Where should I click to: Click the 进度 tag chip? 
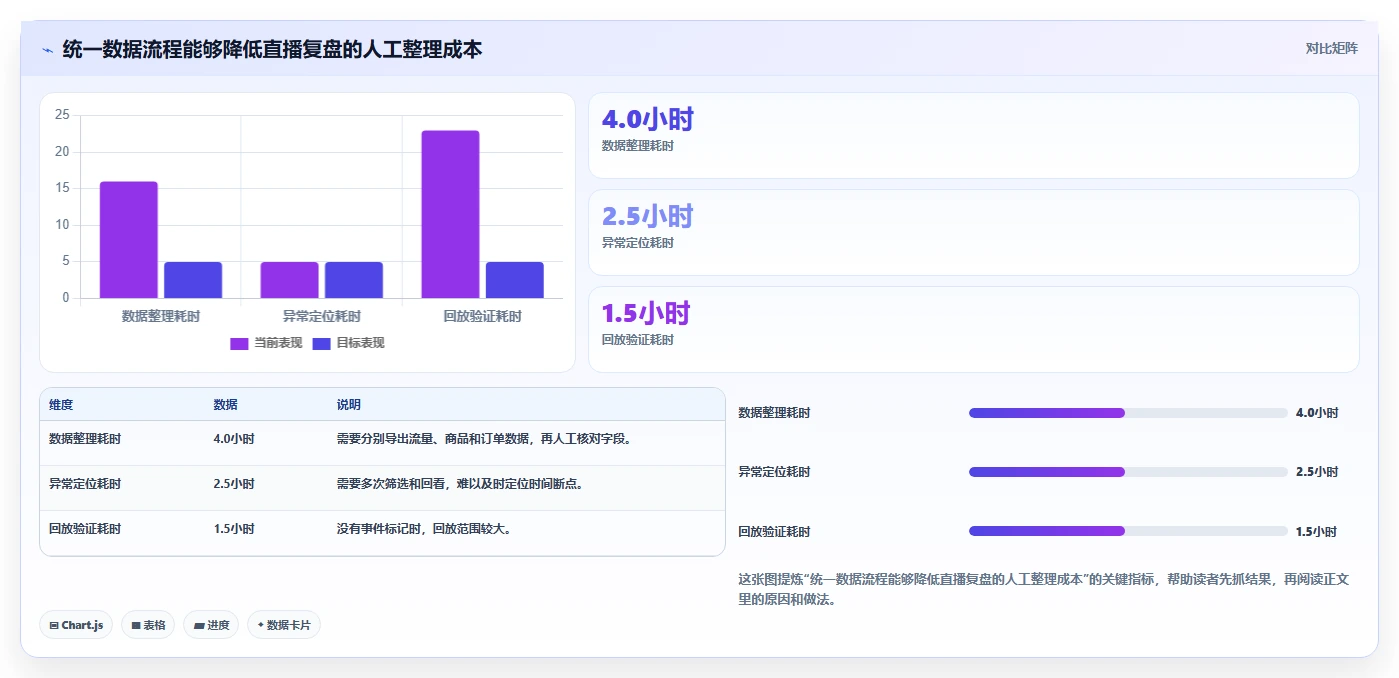coord(211,625)
